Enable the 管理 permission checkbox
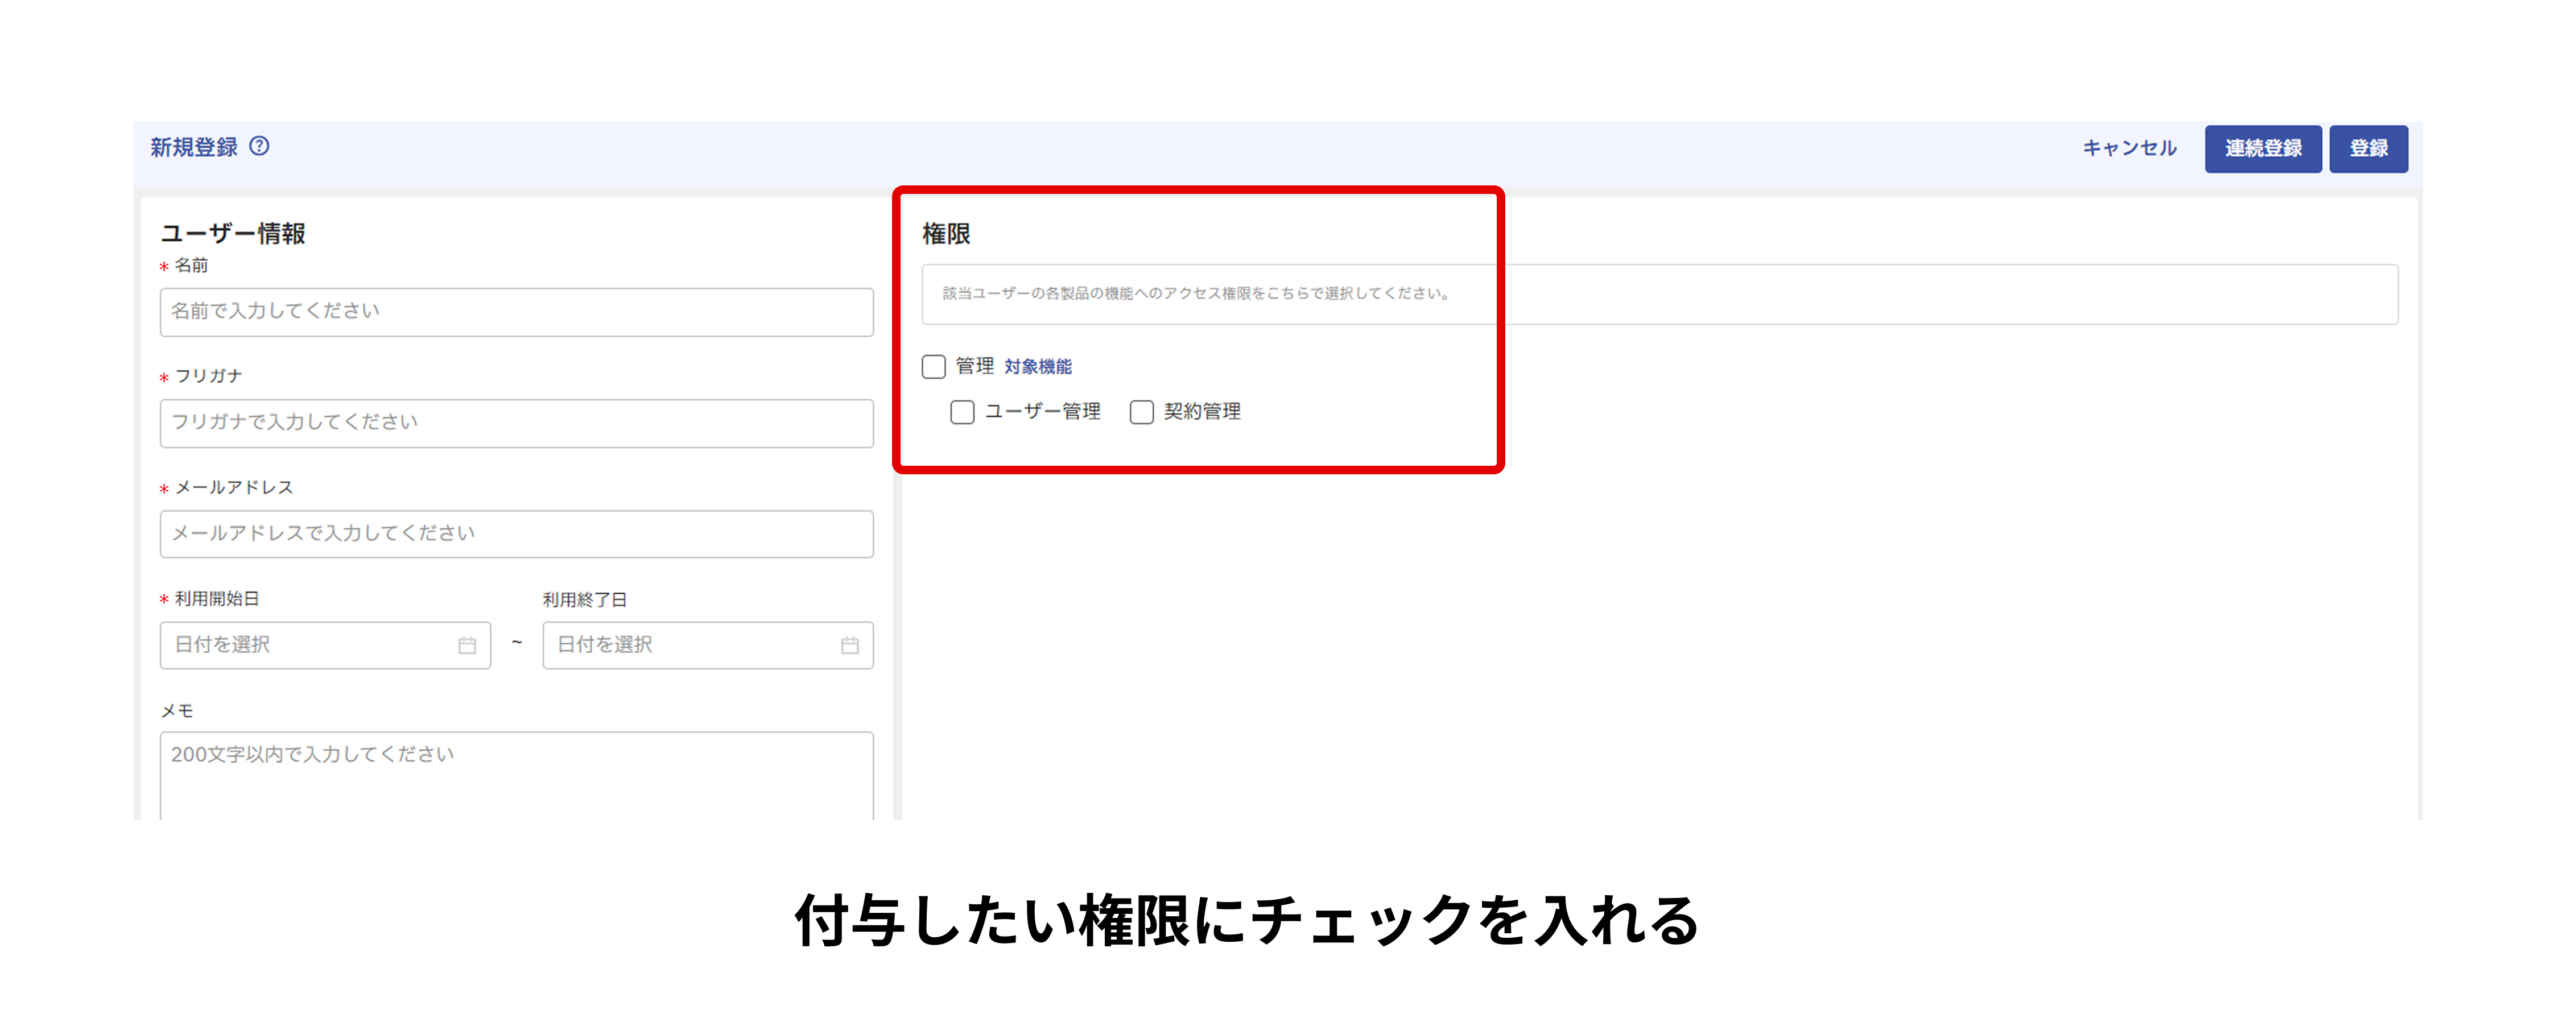Screen dimensions: 2560x1022 tap(933, 366)
